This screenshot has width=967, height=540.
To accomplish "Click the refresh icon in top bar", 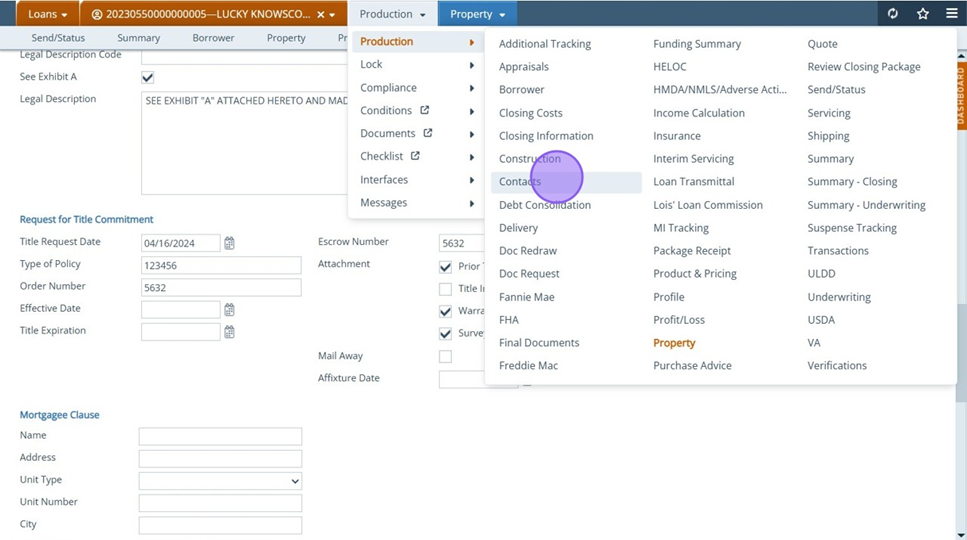I will pos(892,14).
